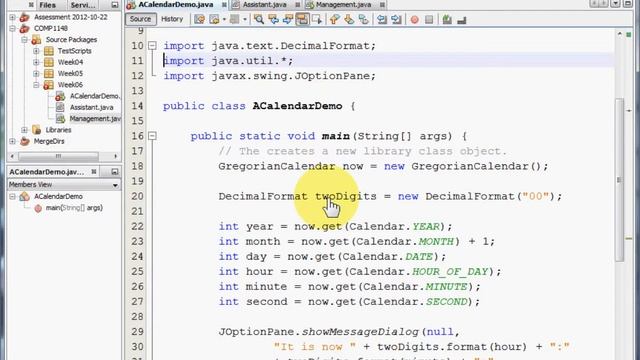The width and height of the screenshot is (640, 360).
Task: Close the ACalendarDemo.java editor tab
Action: (x=224, y=5)
